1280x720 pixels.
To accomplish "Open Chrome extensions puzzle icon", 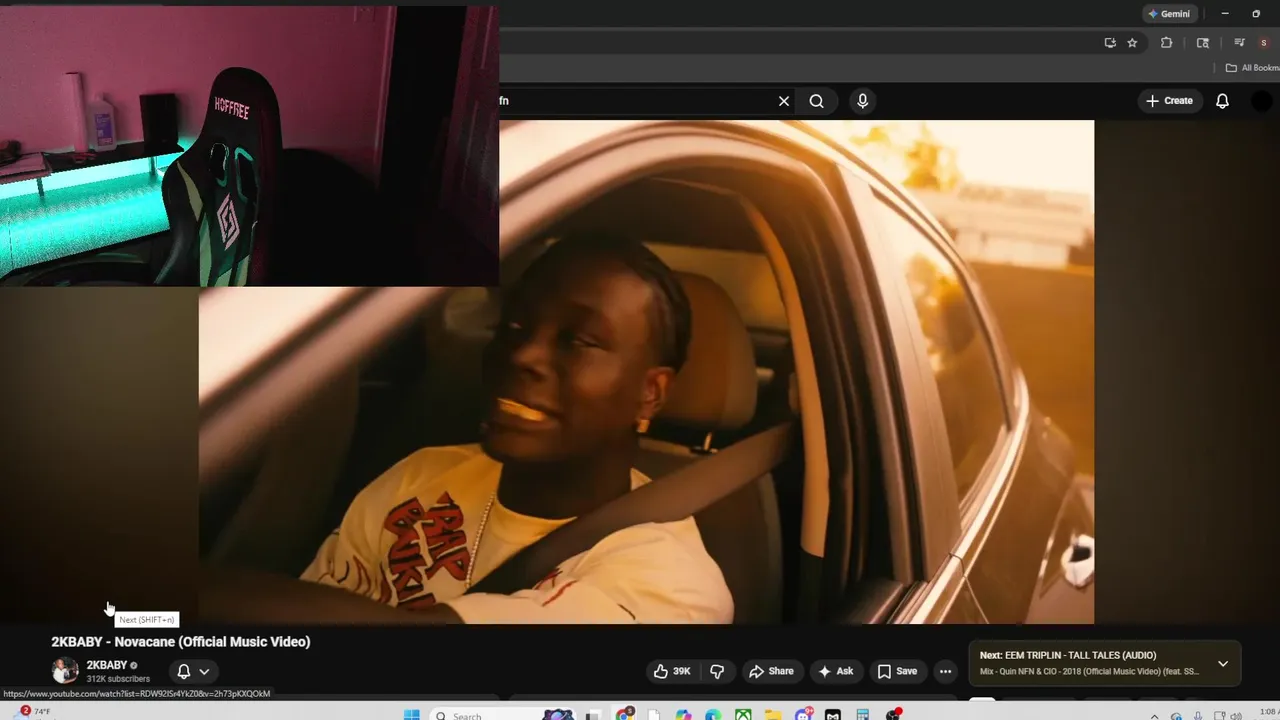I will click(x=1166, y=43).
